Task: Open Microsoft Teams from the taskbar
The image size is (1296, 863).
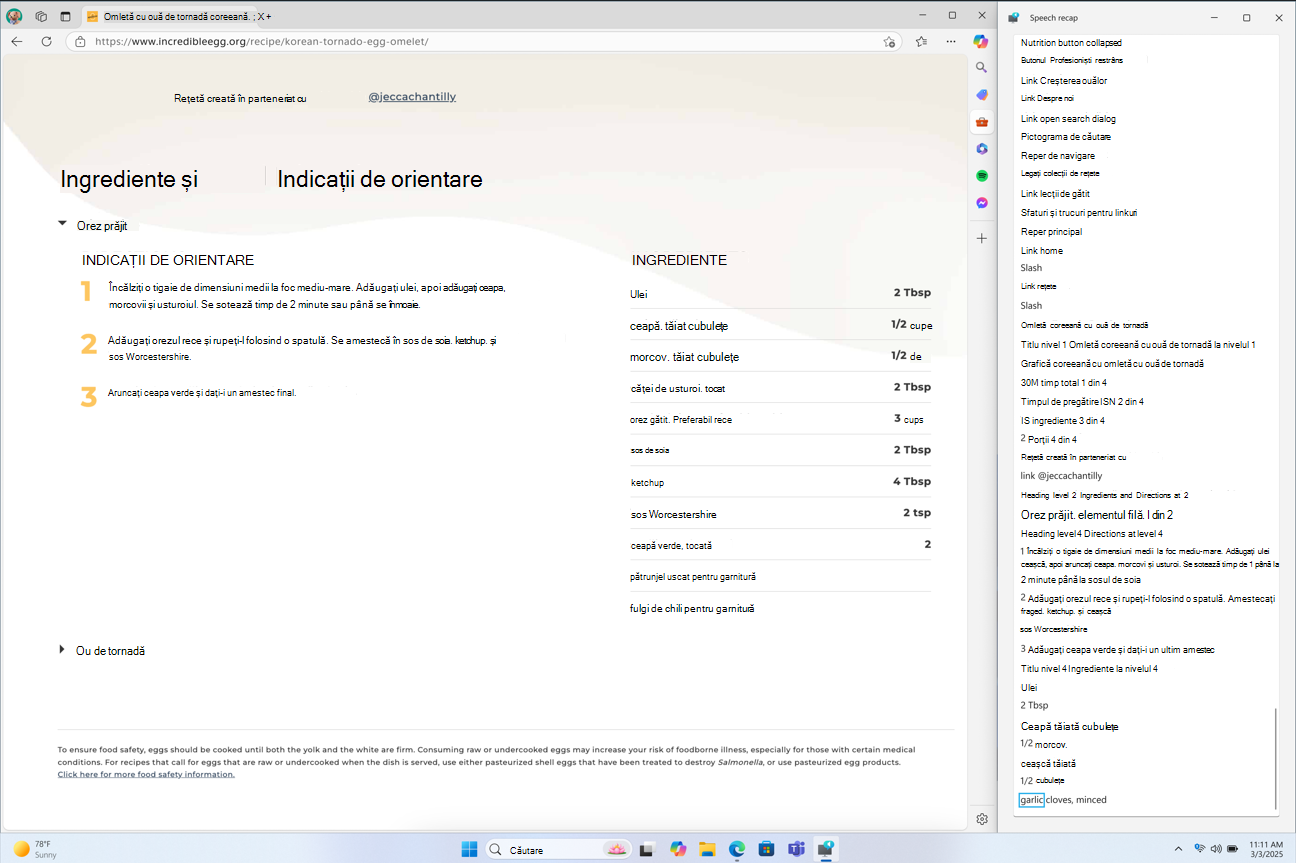Action: [x=796, y=849]
